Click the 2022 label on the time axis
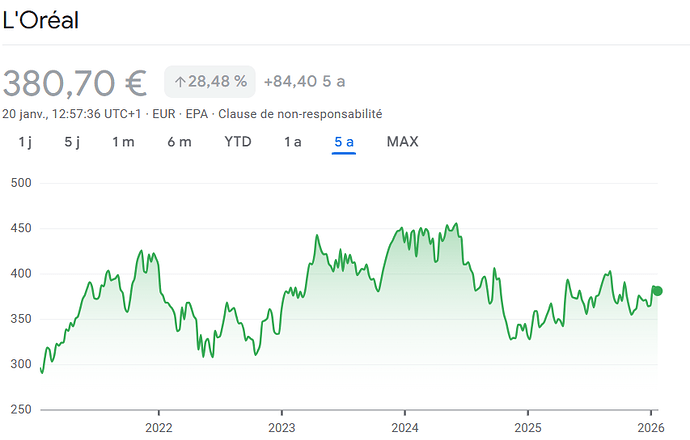 click(x=159, y=426)
